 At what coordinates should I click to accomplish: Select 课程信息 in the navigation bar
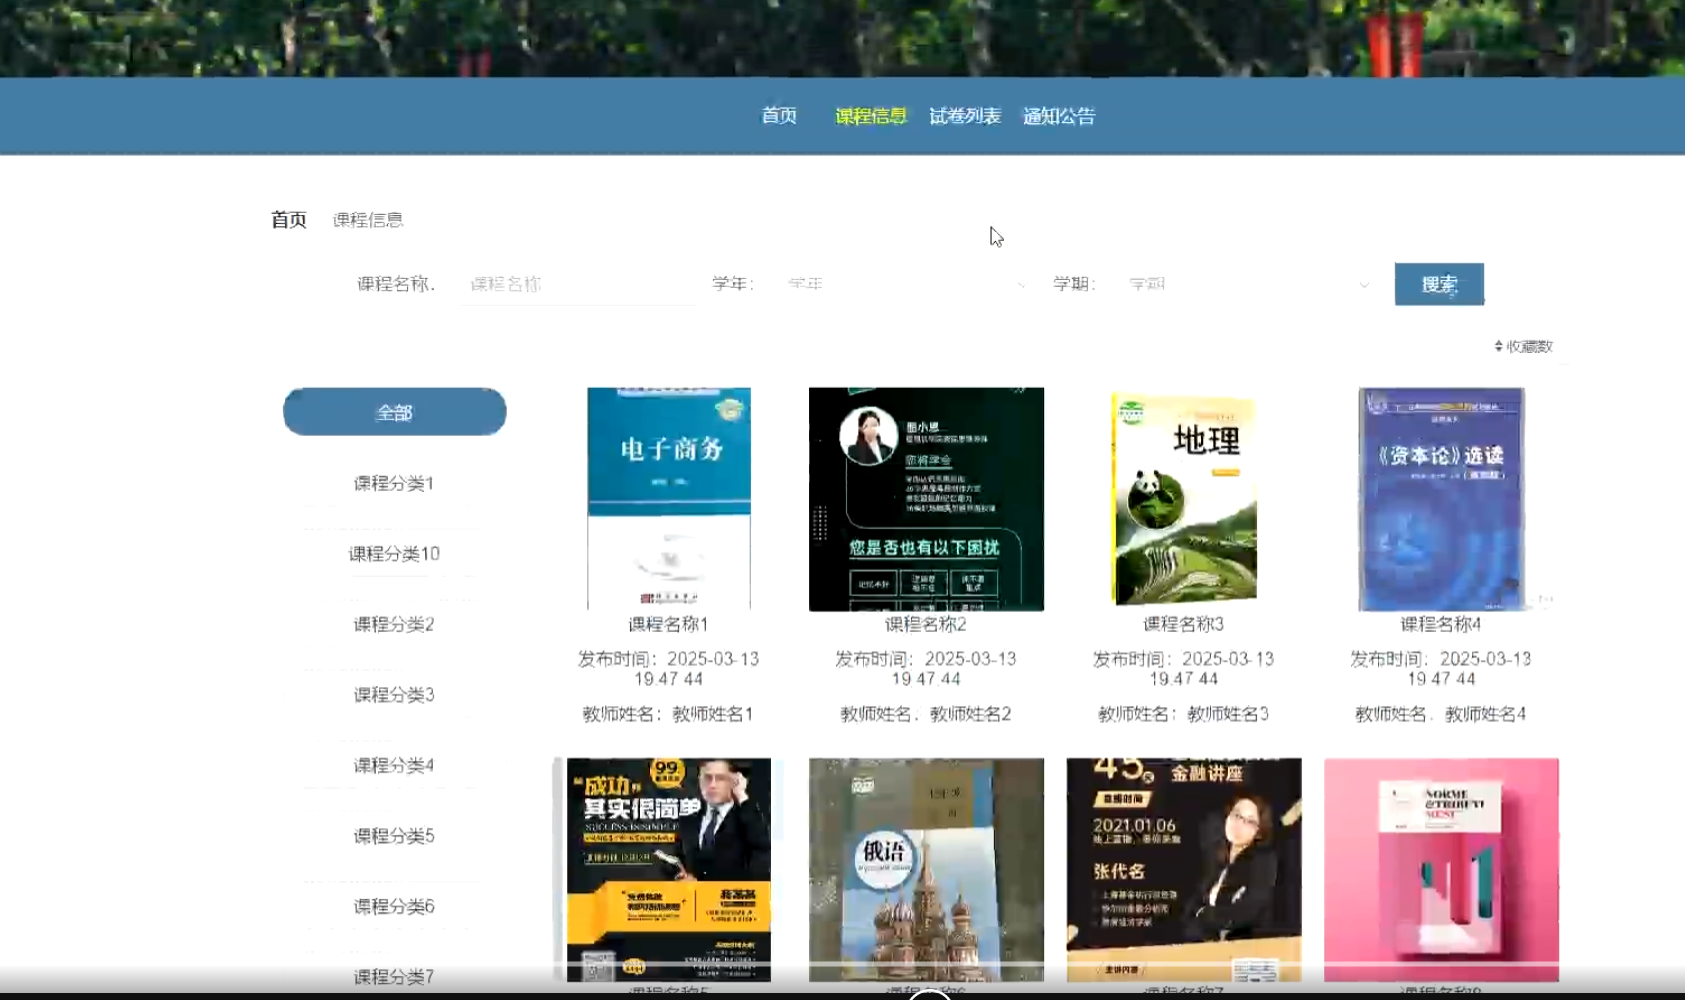[x=870, y=116]
